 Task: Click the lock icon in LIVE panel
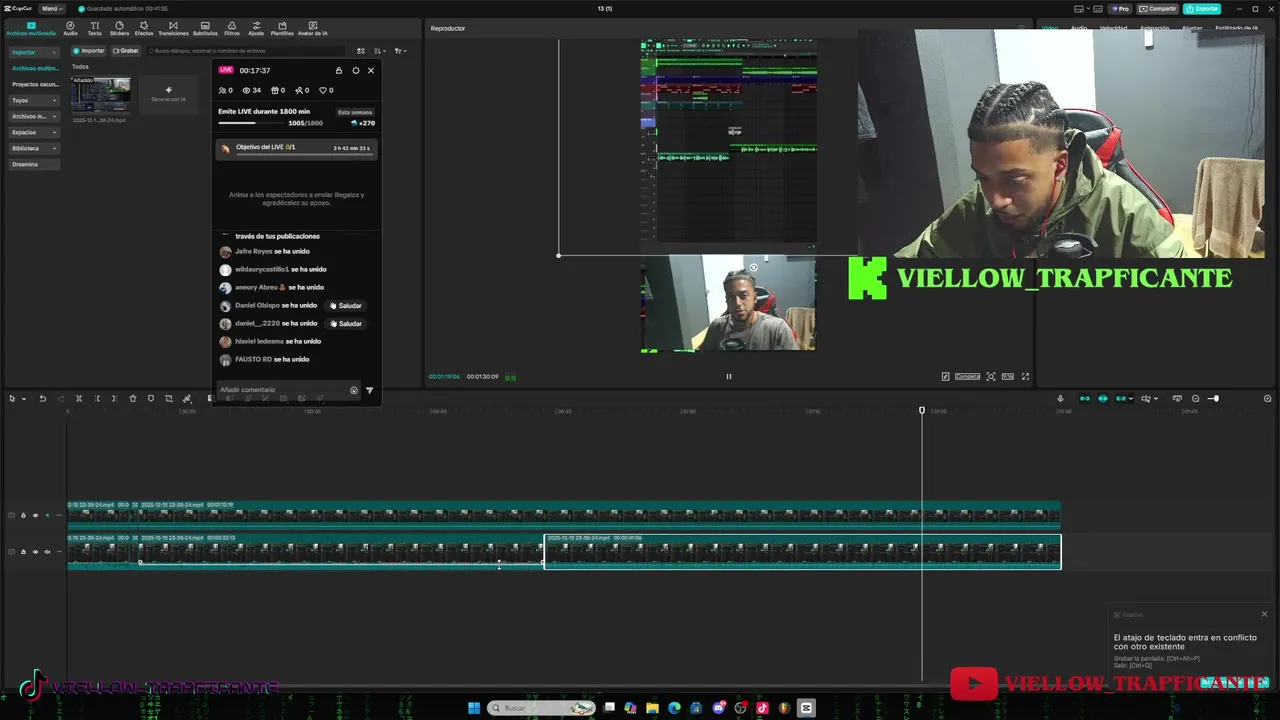[x=338, y=70]
